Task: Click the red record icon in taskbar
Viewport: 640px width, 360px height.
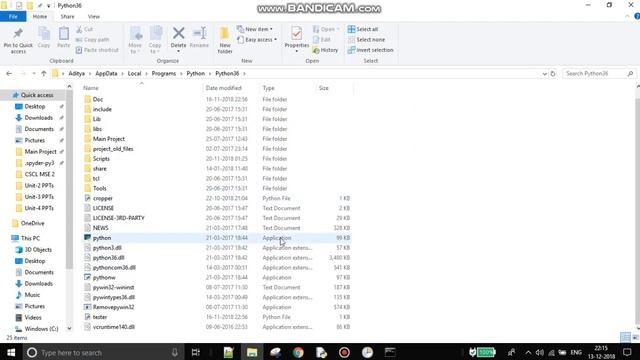Action: click(x=344, y=352)
